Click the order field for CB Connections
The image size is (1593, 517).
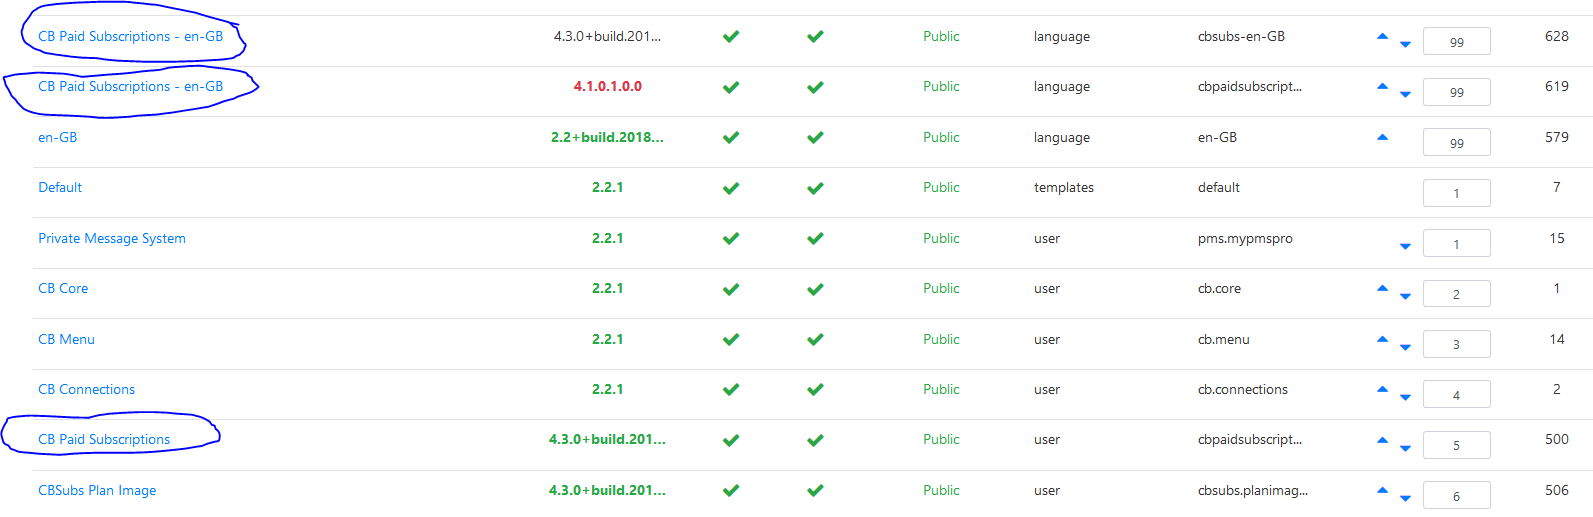point(1456,394)
